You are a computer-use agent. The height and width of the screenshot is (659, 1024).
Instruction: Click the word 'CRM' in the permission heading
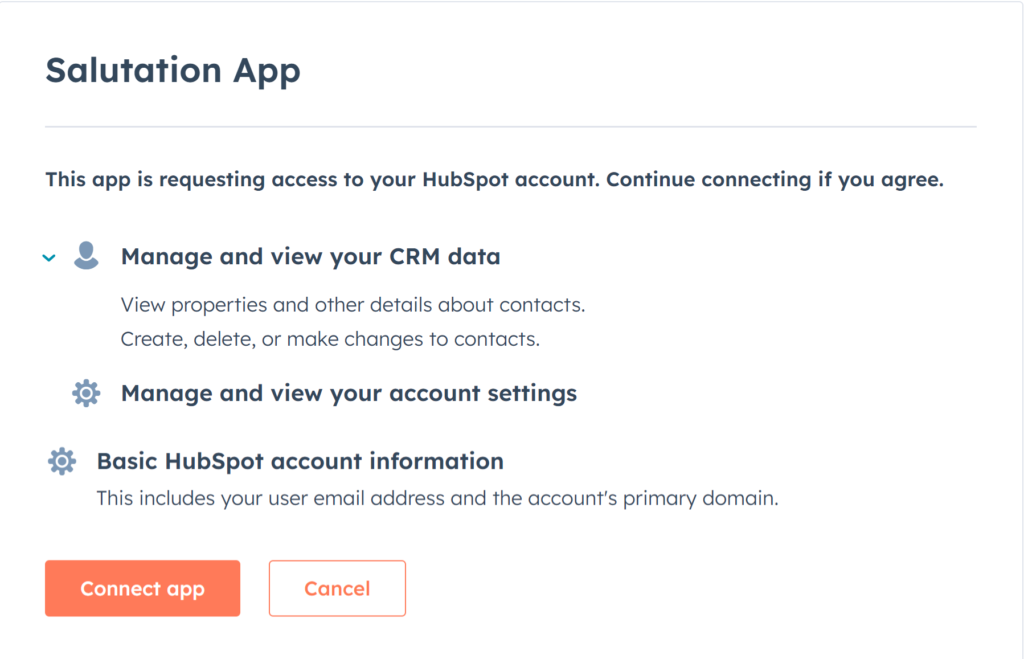tap(415, 257)
